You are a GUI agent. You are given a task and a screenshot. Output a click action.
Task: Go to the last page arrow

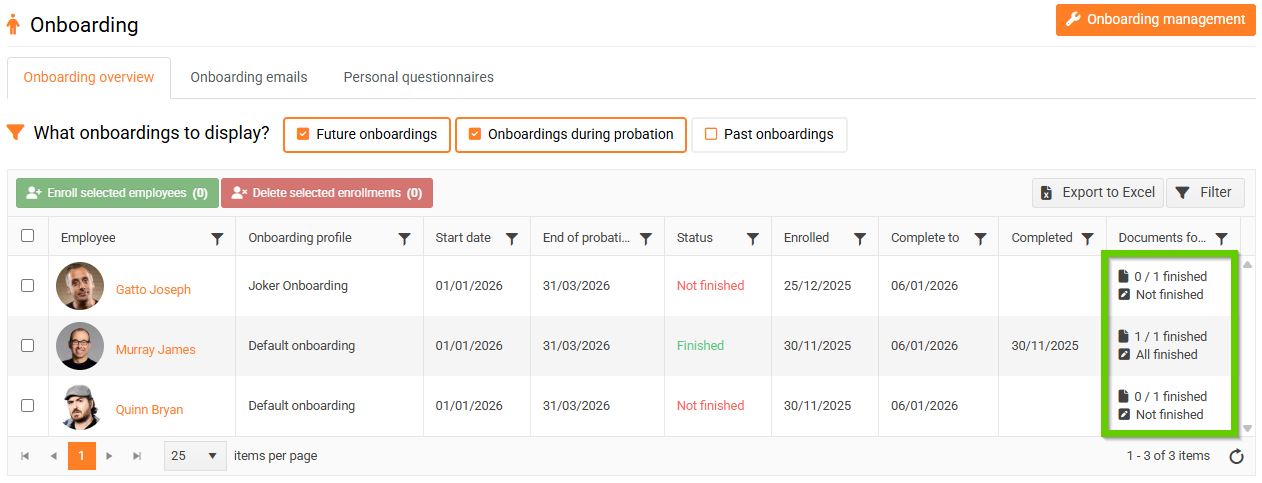click(x=137, y=456)
